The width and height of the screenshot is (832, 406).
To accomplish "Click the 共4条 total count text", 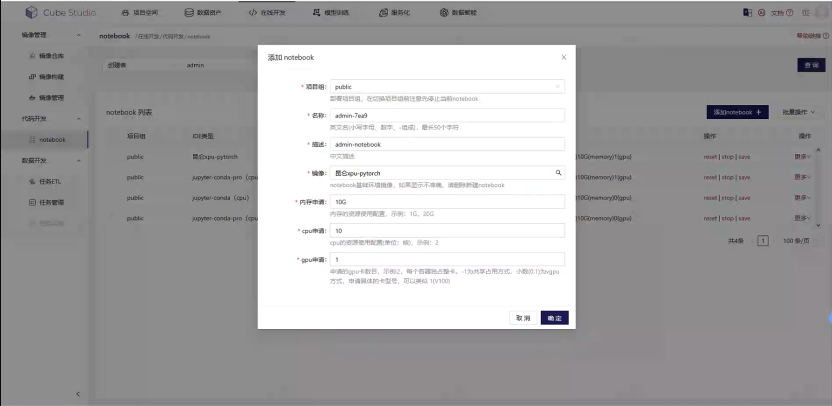I will point(735,241).
